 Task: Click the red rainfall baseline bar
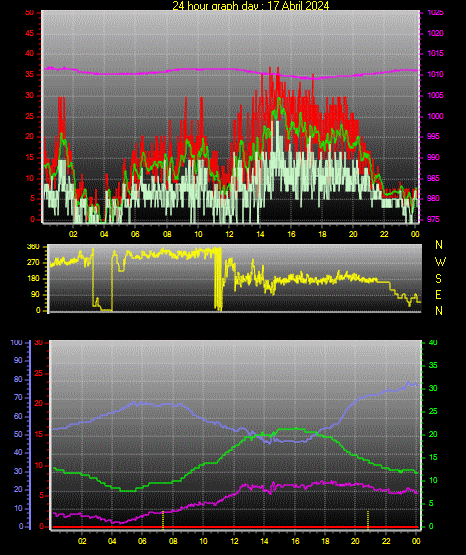(x=235, y=527)
